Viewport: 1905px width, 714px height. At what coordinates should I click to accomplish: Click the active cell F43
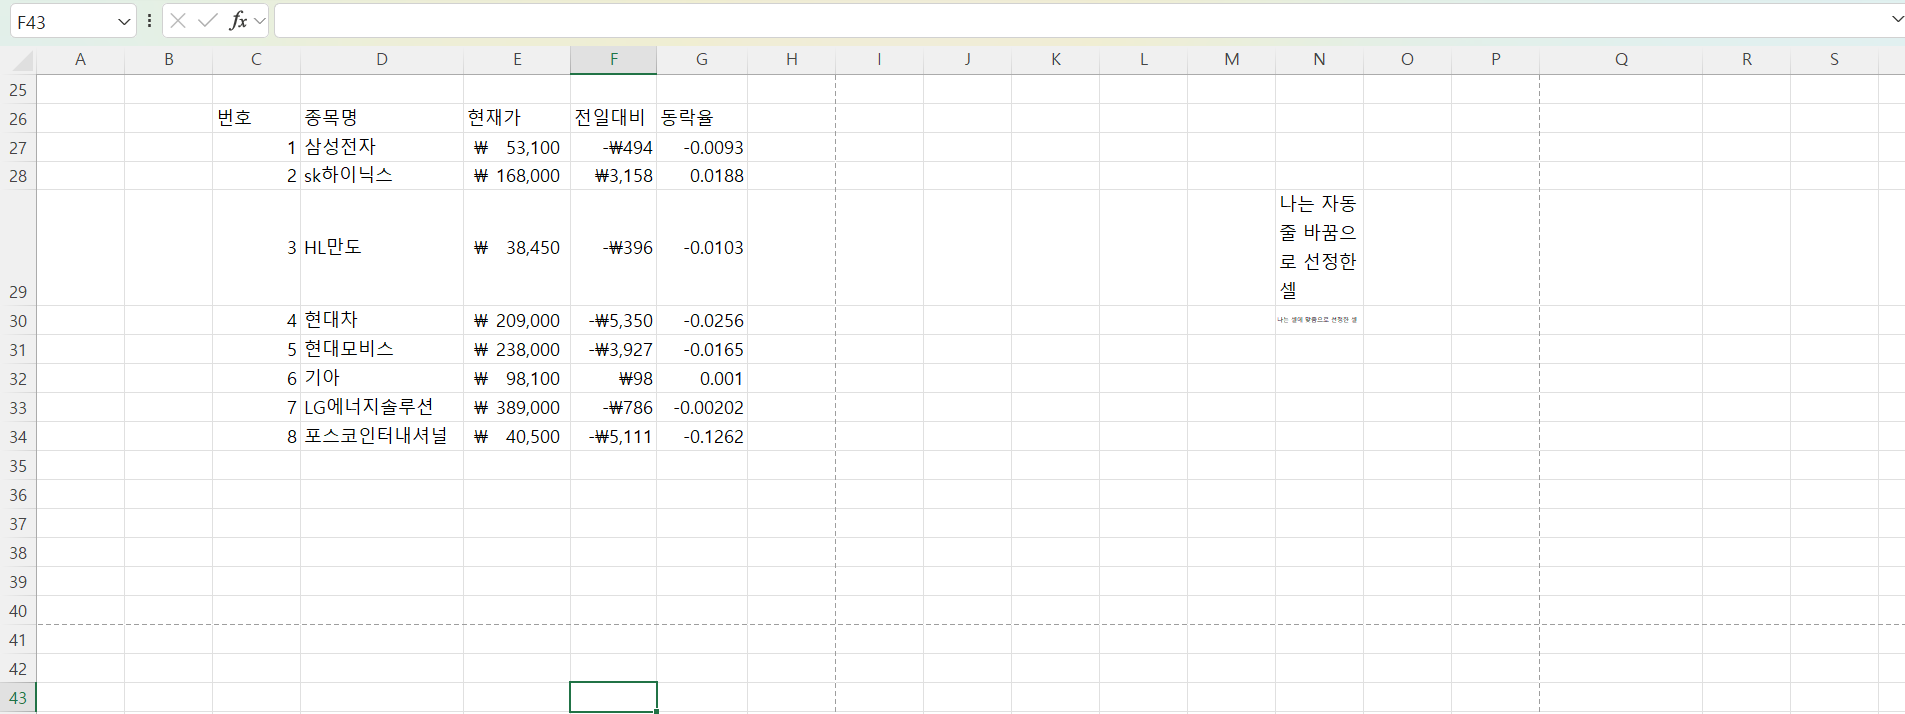coord(614,697)
